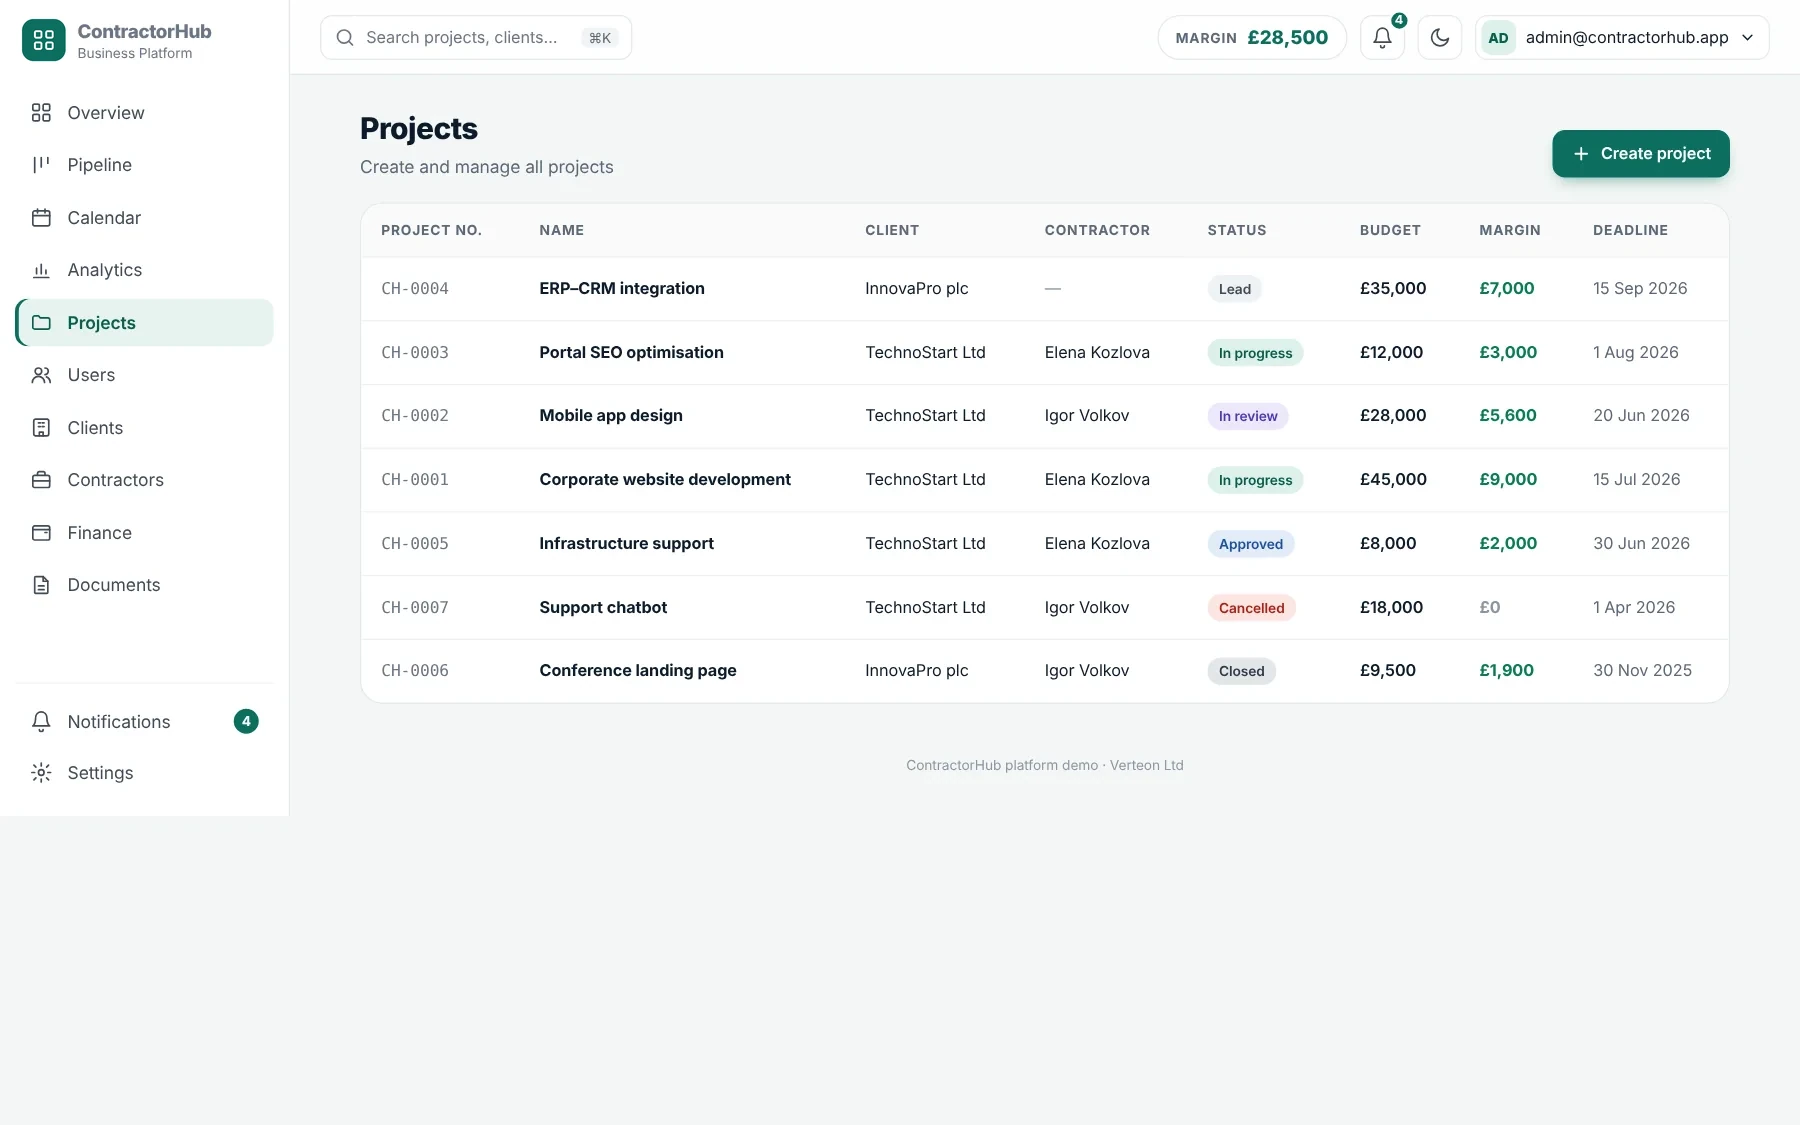
Task: Select the Mobile app design project name
Action: pos(611,416)
